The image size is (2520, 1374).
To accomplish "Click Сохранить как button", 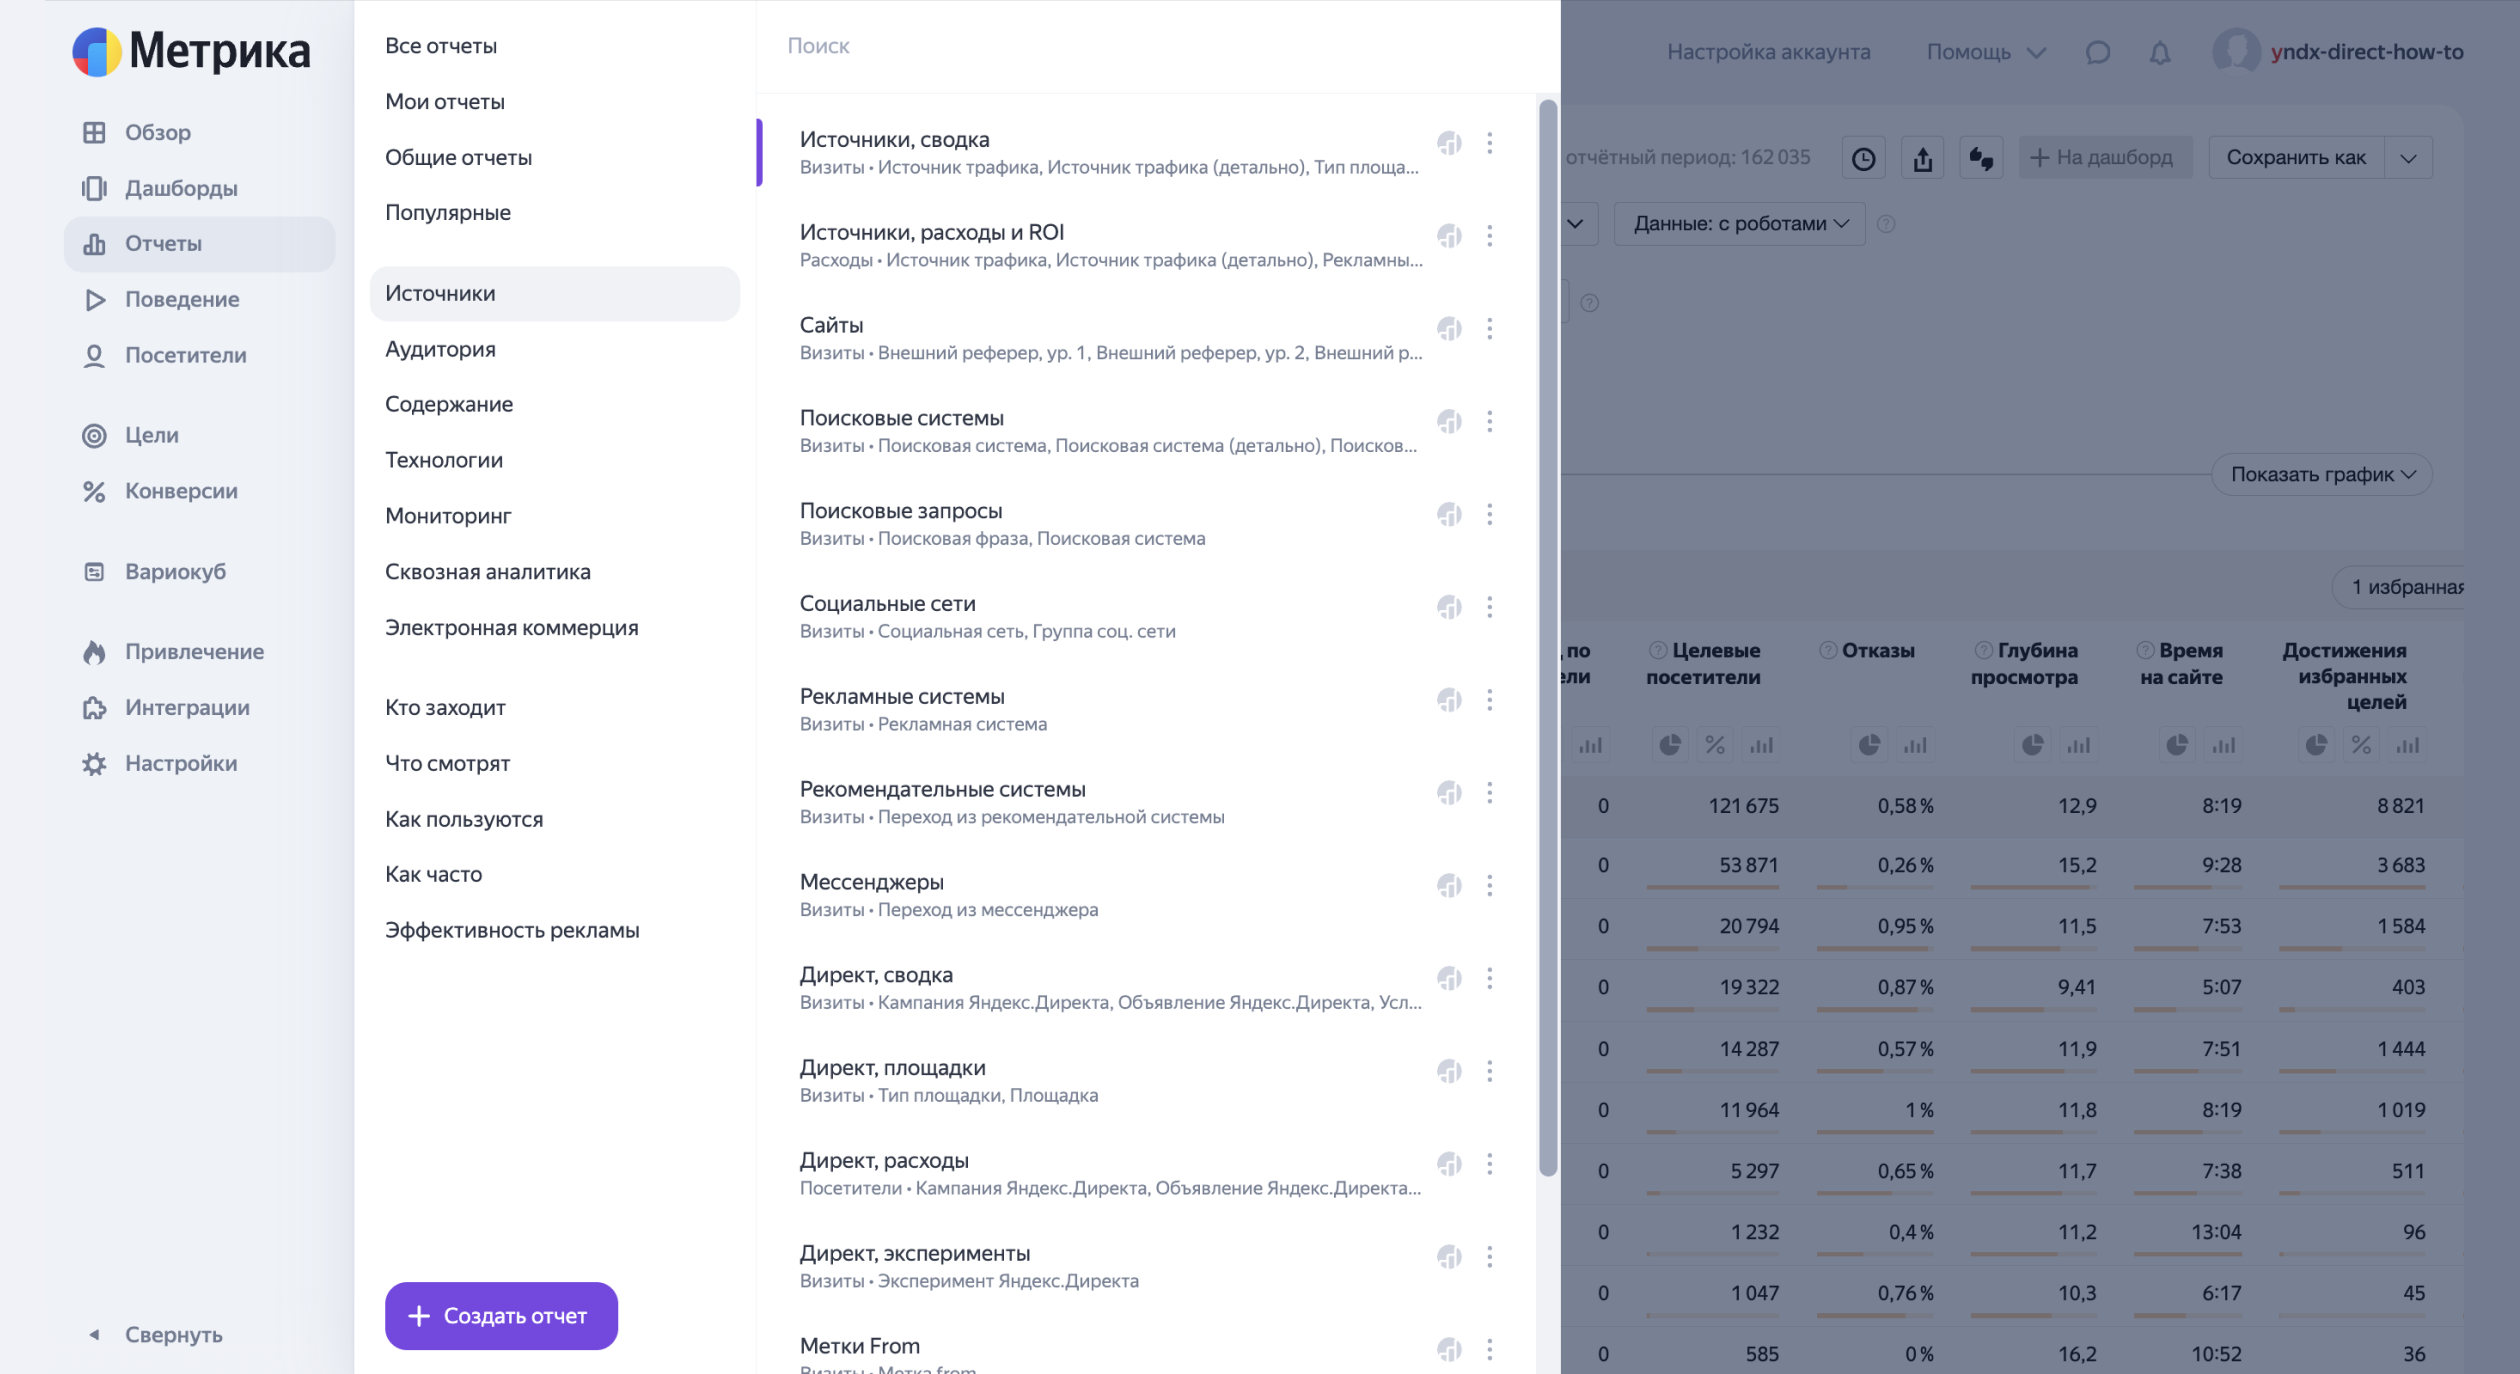I will 2296,158.
